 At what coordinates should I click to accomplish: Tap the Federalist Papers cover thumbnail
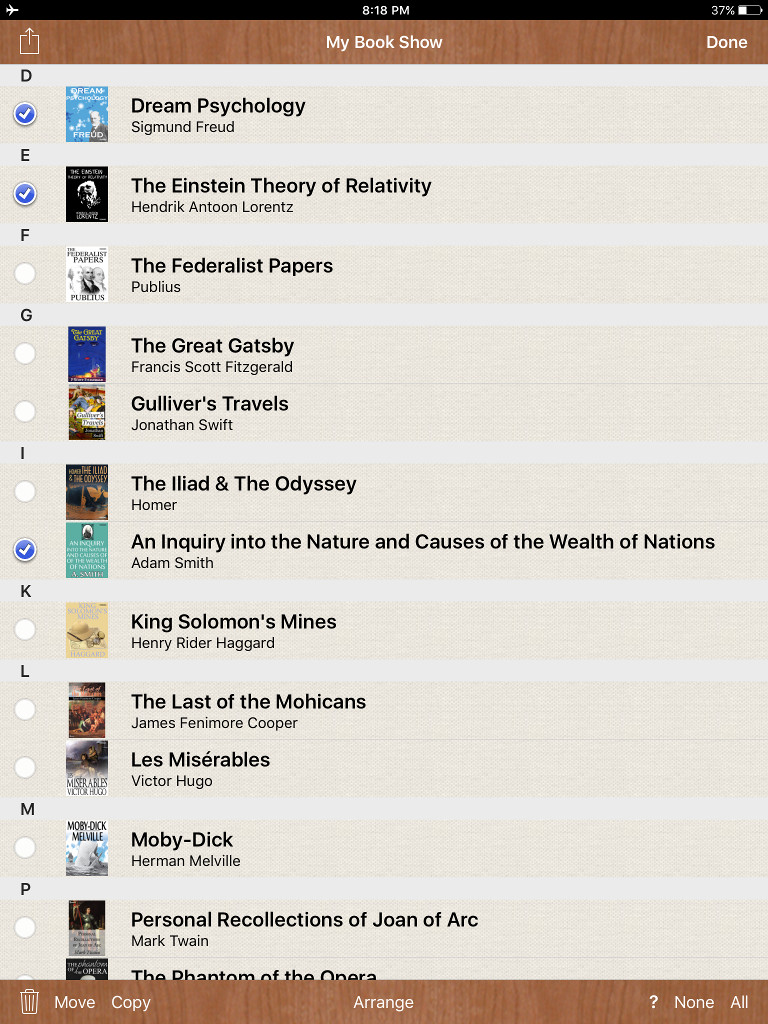click(87, 274)
